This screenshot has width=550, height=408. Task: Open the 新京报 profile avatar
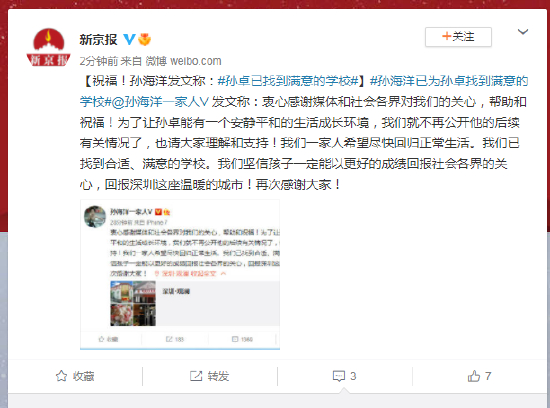[48, 47]
